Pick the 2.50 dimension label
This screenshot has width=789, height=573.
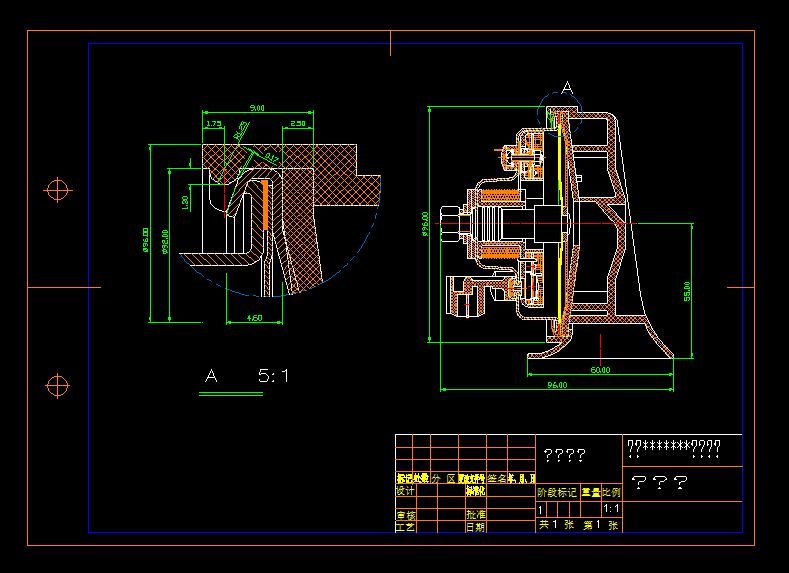pyautogui.click(x=298, y=123)
